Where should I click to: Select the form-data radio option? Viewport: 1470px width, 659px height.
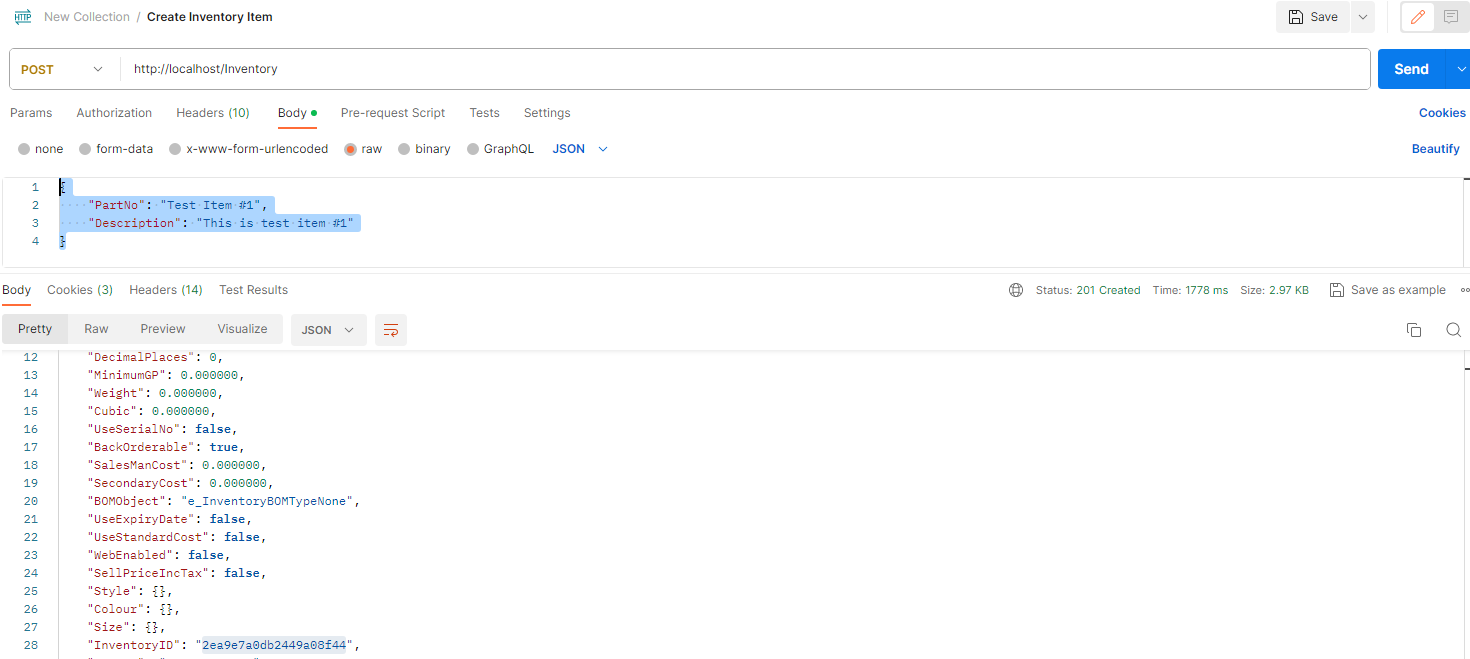(x=85, y=149)
